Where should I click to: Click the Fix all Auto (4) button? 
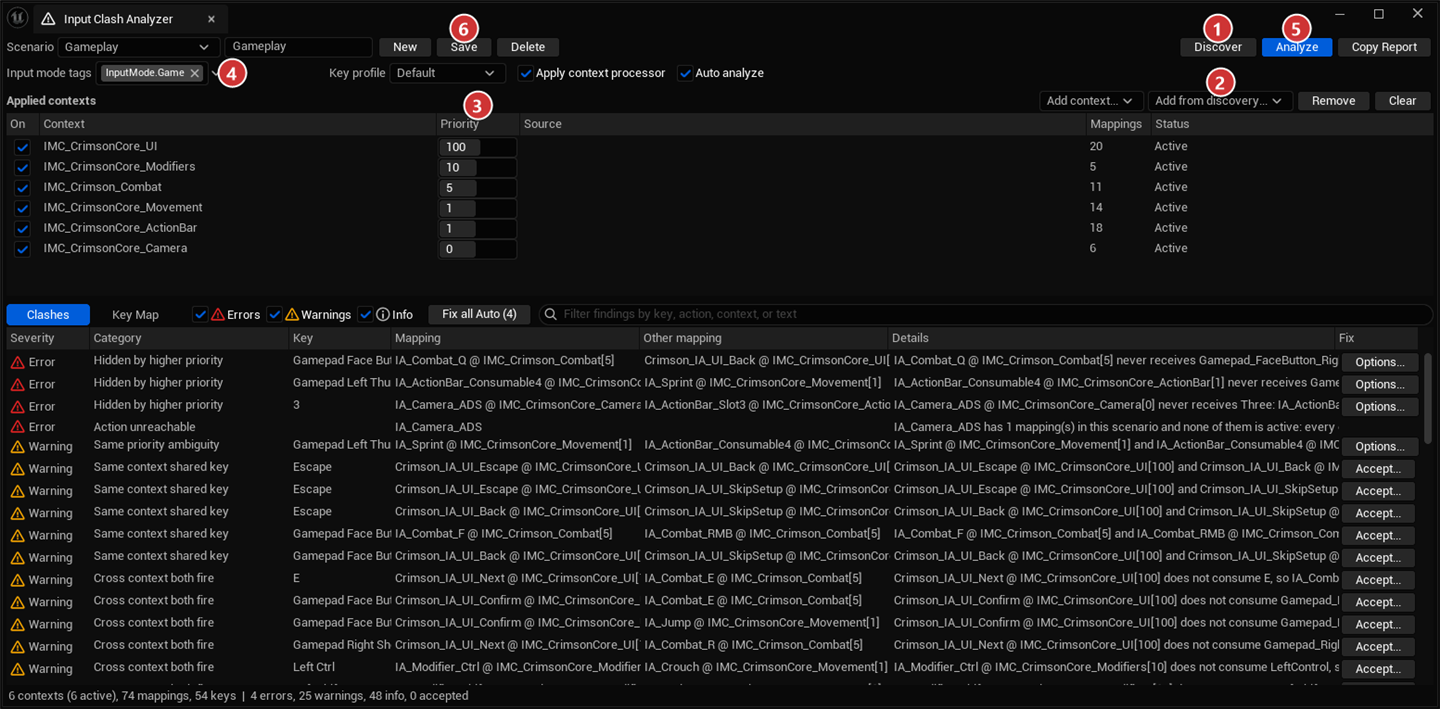coord(479,314)
